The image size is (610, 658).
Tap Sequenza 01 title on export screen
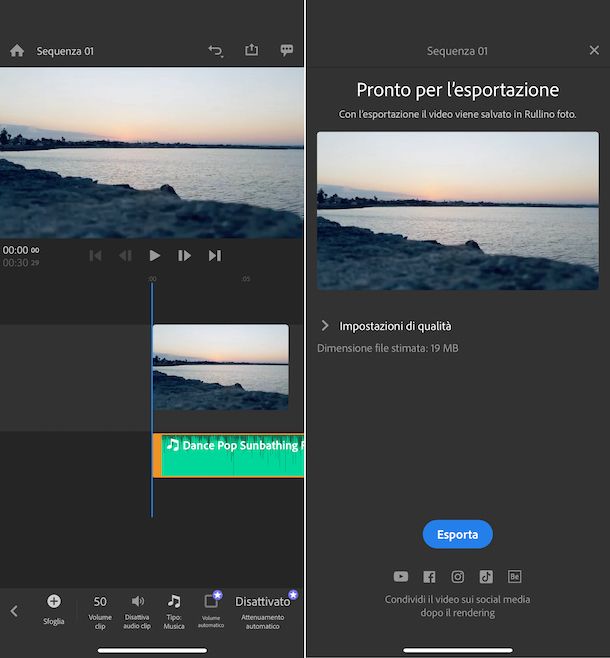457,51
